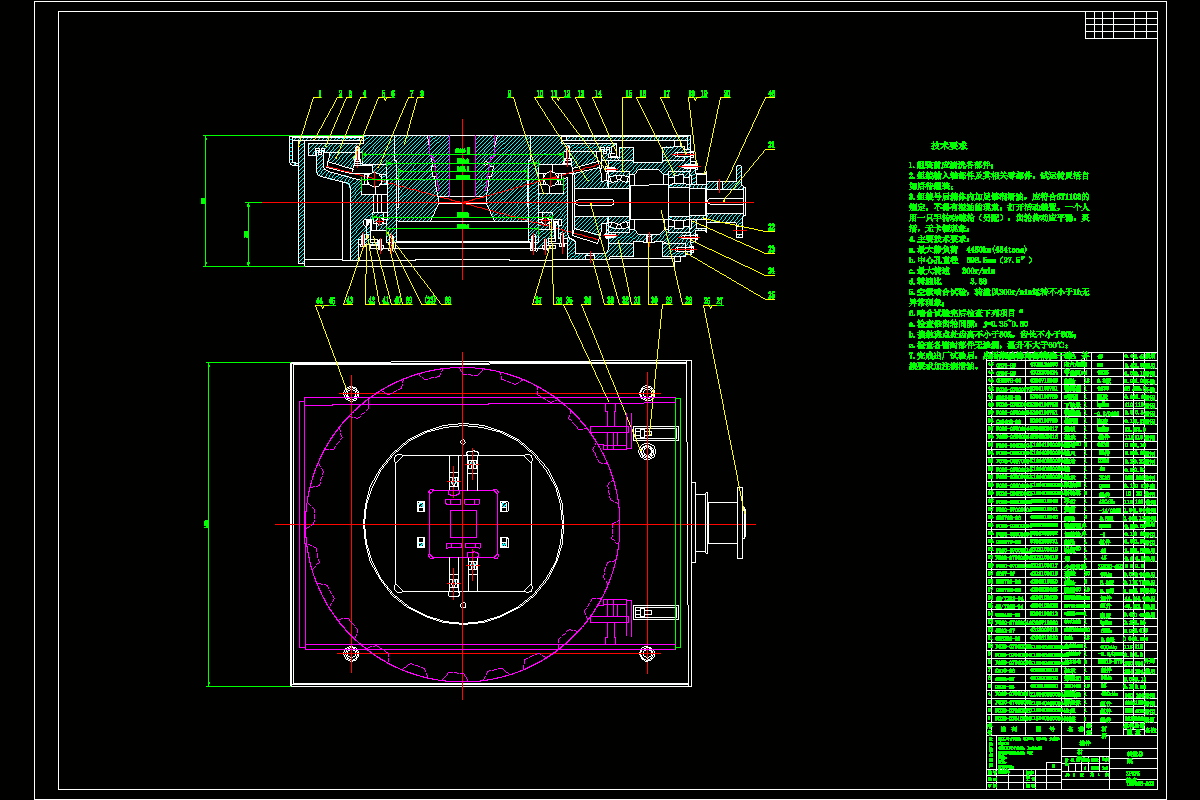Pick the vertical height dimension of section view

(204, 201)
